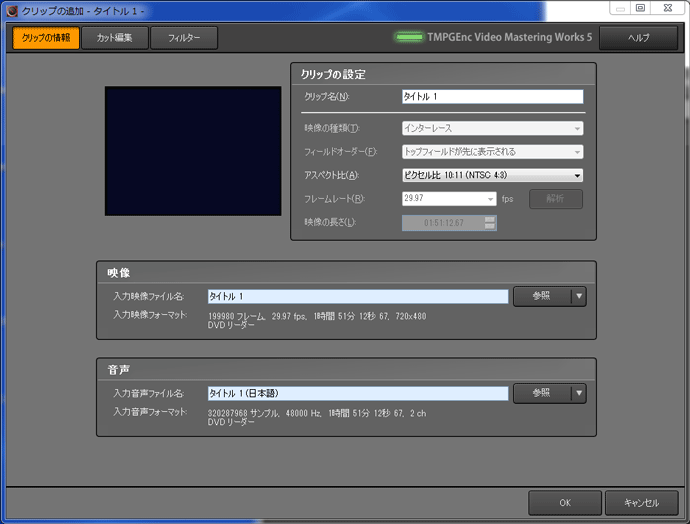Viewport: 690px width, 524px height.
Task: Click the app icon in the title bar
Action: [11, 9]
